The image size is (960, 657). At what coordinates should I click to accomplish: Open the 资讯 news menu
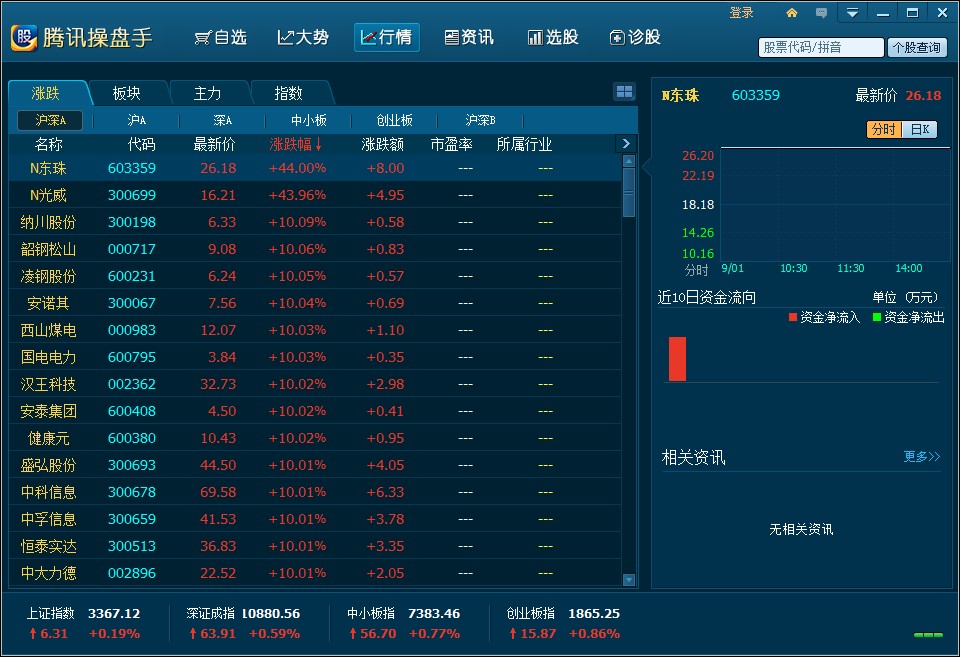pyautogui.click(x=469, y=38)
